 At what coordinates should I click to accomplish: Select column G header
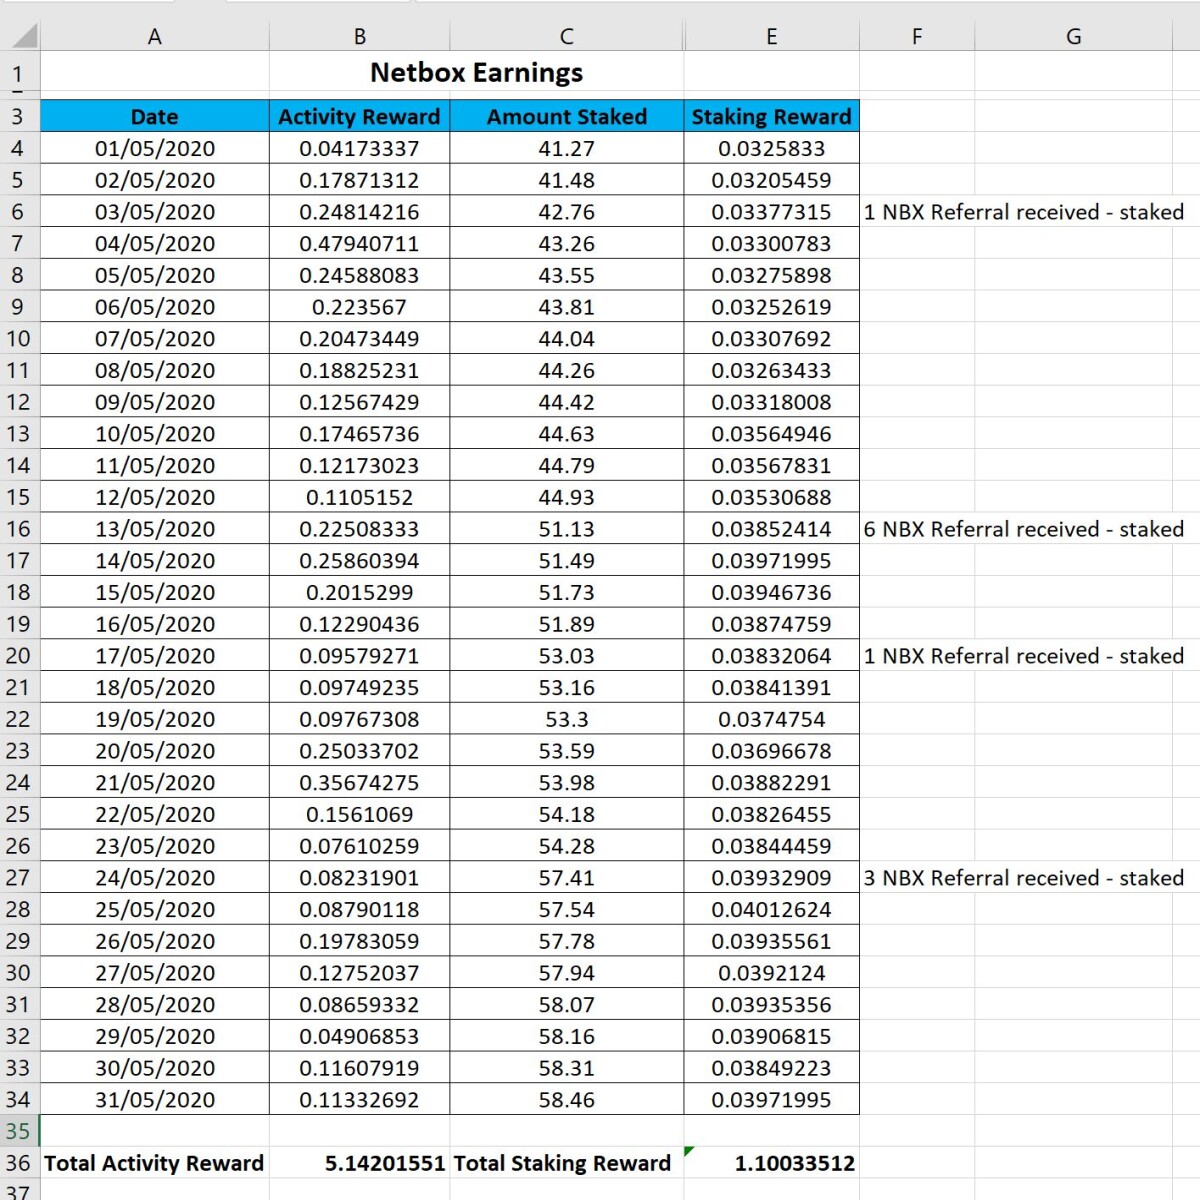[x=1073, y=36]
